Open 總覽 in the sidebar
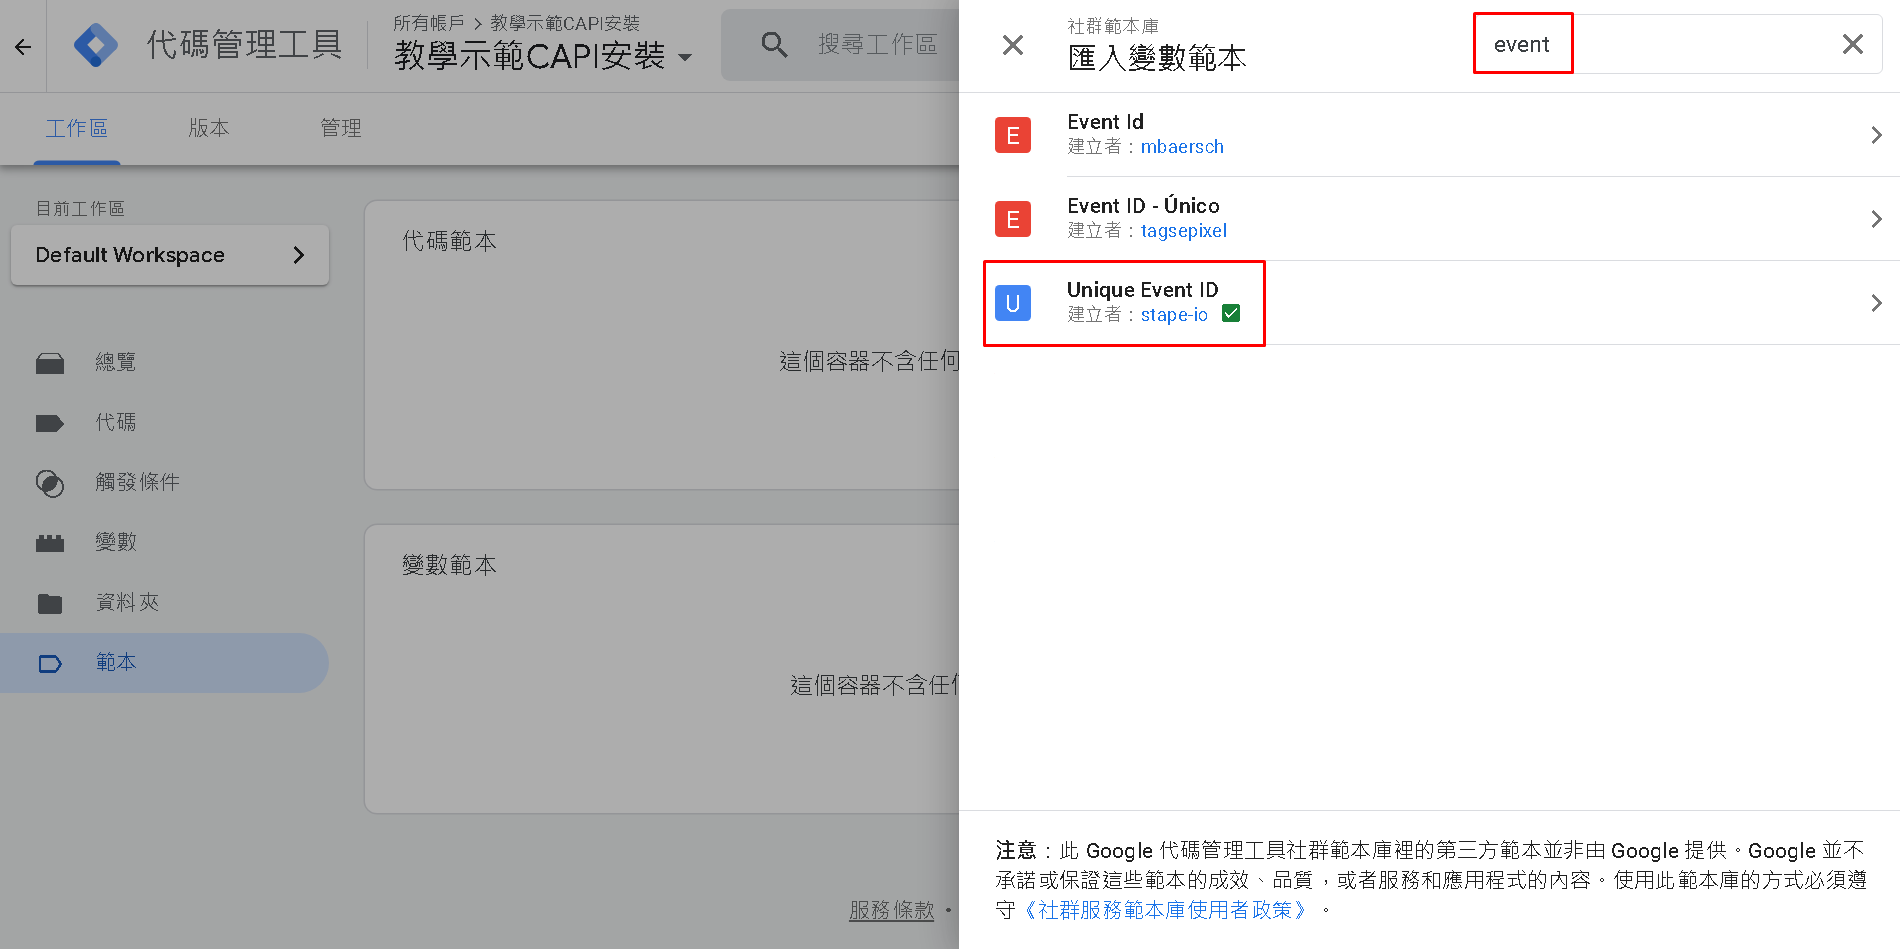 [x=116, y=362]
